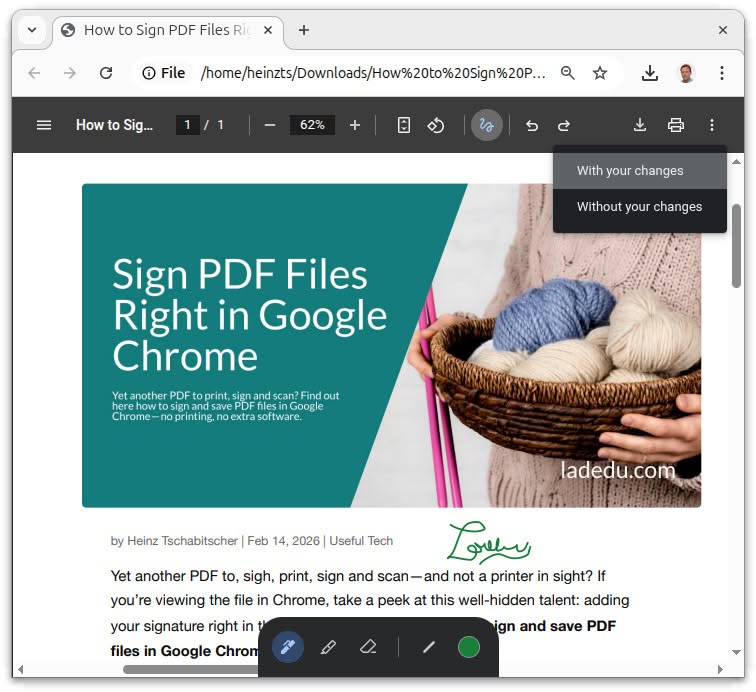Click the Sign PDF Files headline
Viewport: 756px width, 692px height.
249,315
